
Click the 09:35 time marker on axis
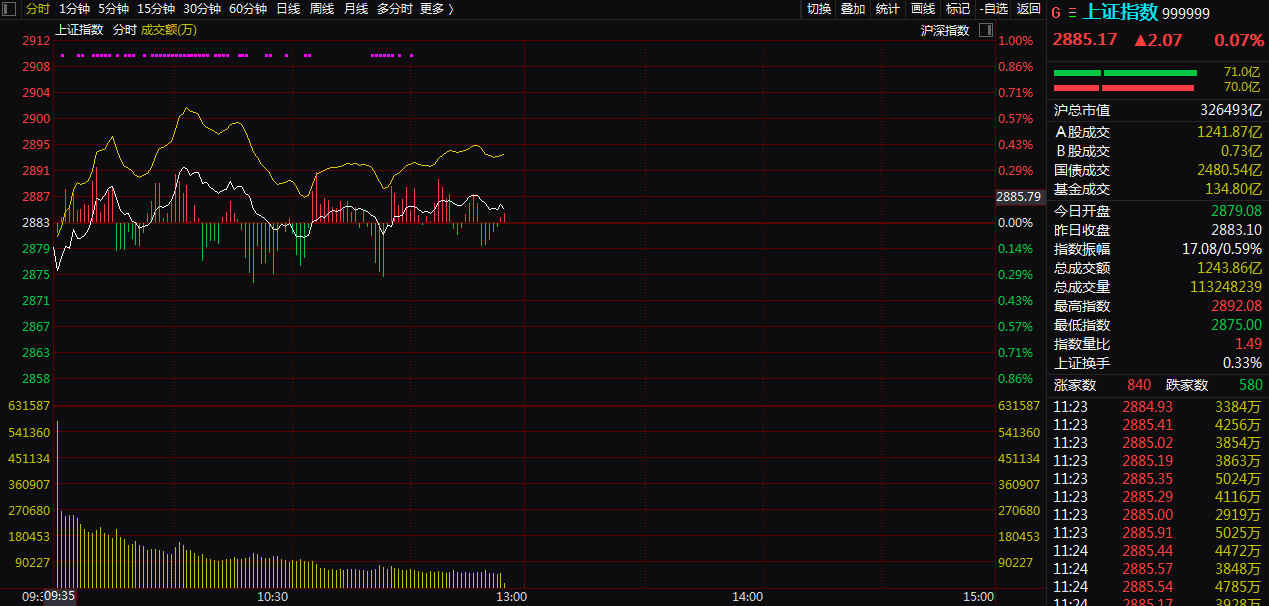tap(60, 596)
